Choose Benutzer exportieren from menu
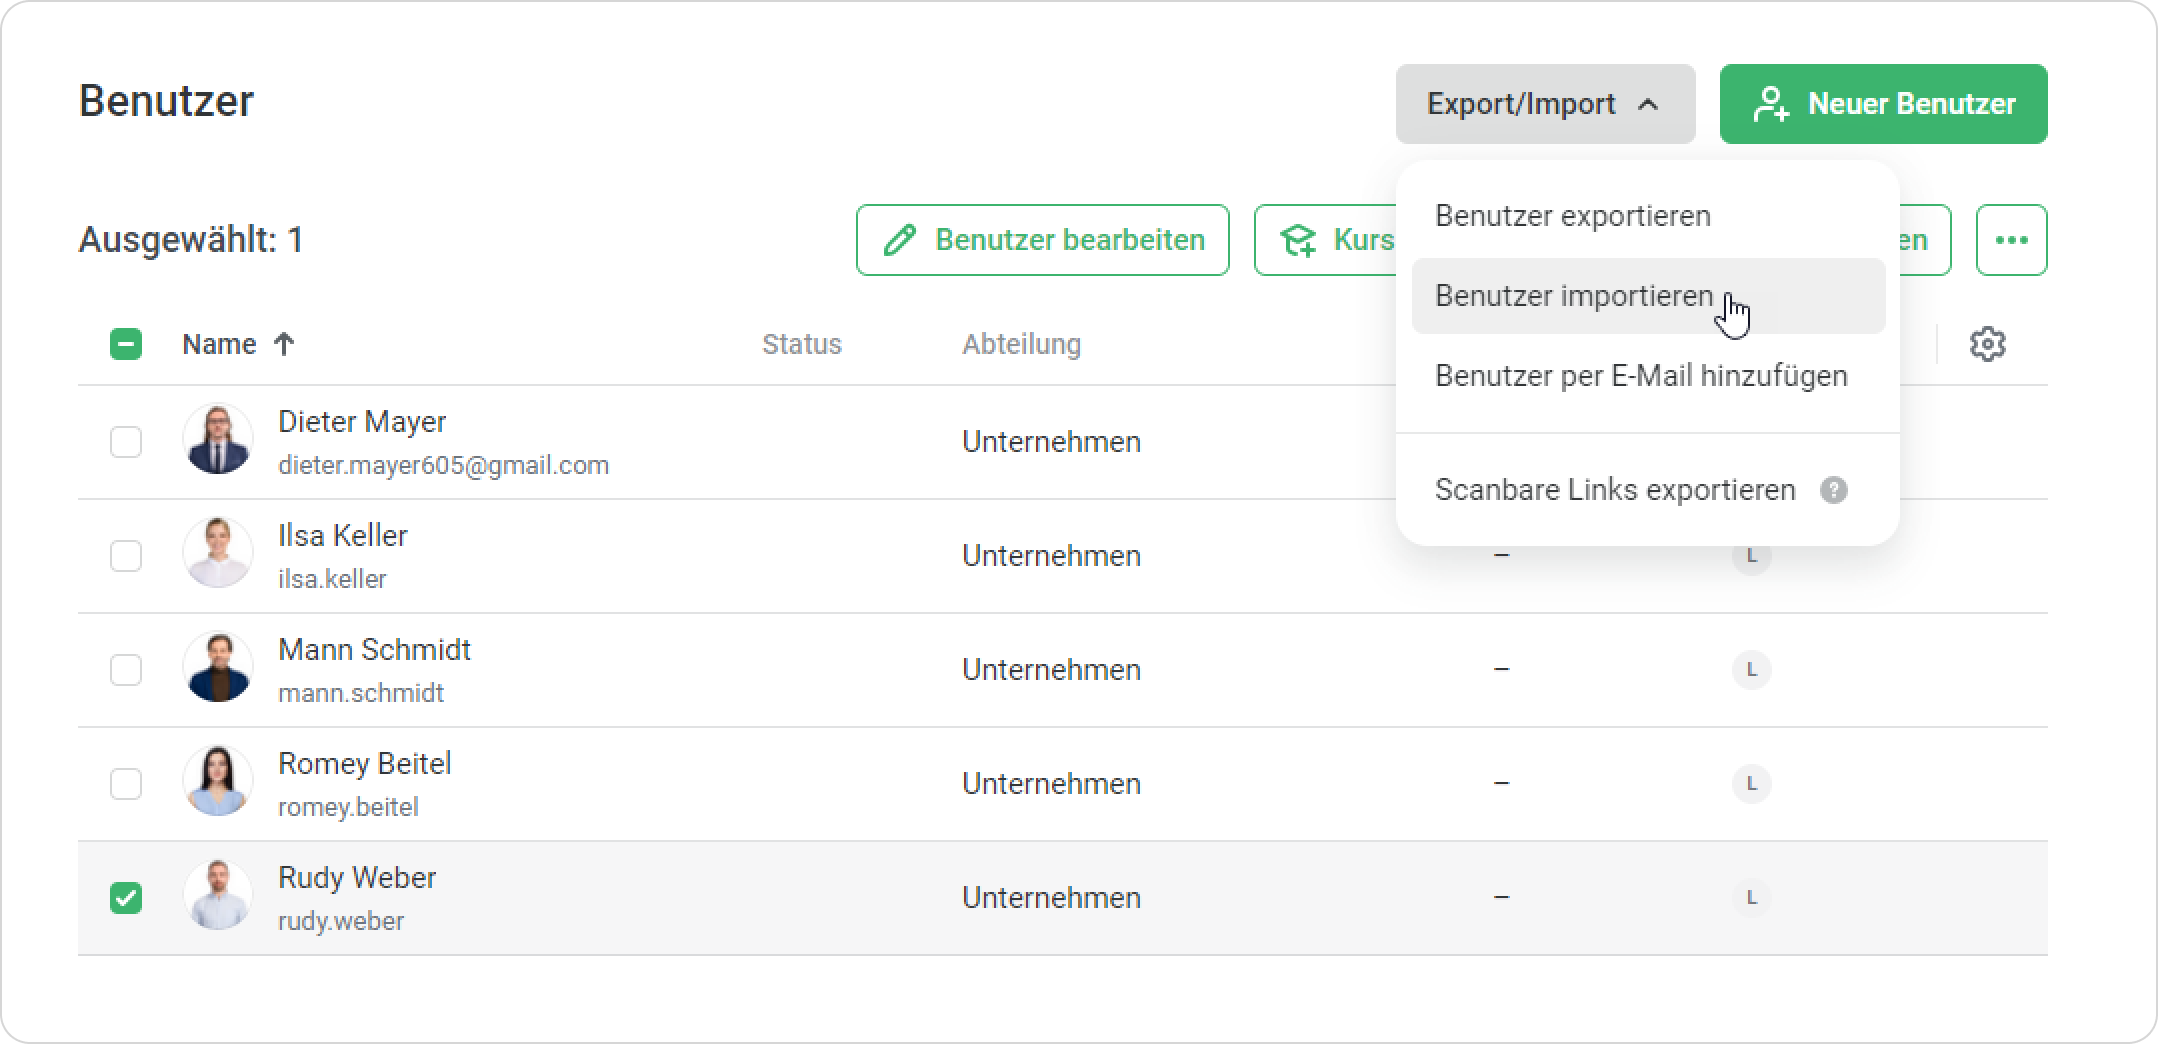 pos(1572,216)
